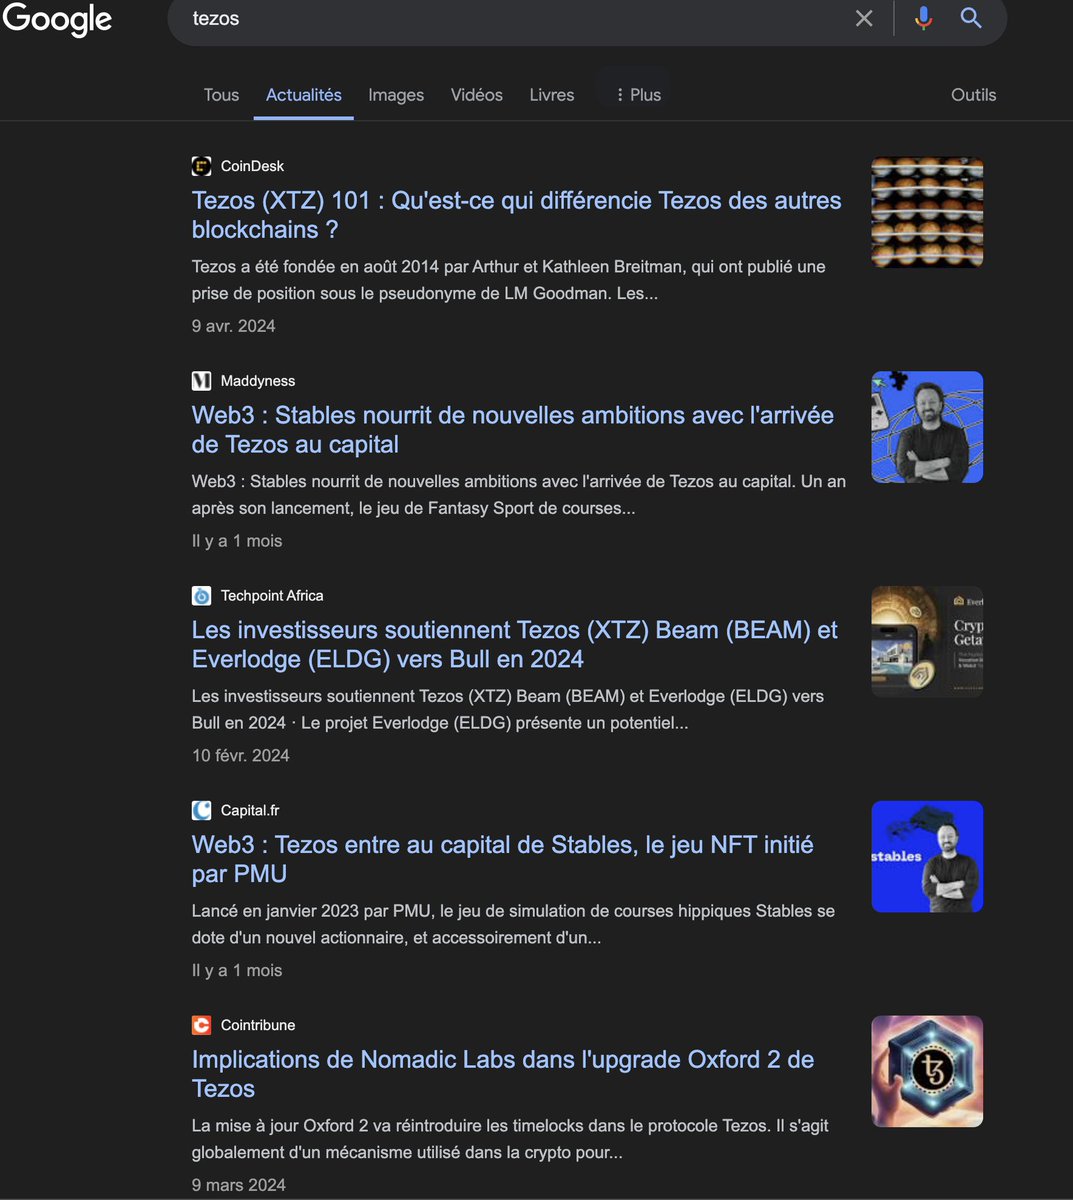The image size is (1073, 1200).
Task: Click the snippet starting Lancé en janvier 2023
Action: coord(513,924)
